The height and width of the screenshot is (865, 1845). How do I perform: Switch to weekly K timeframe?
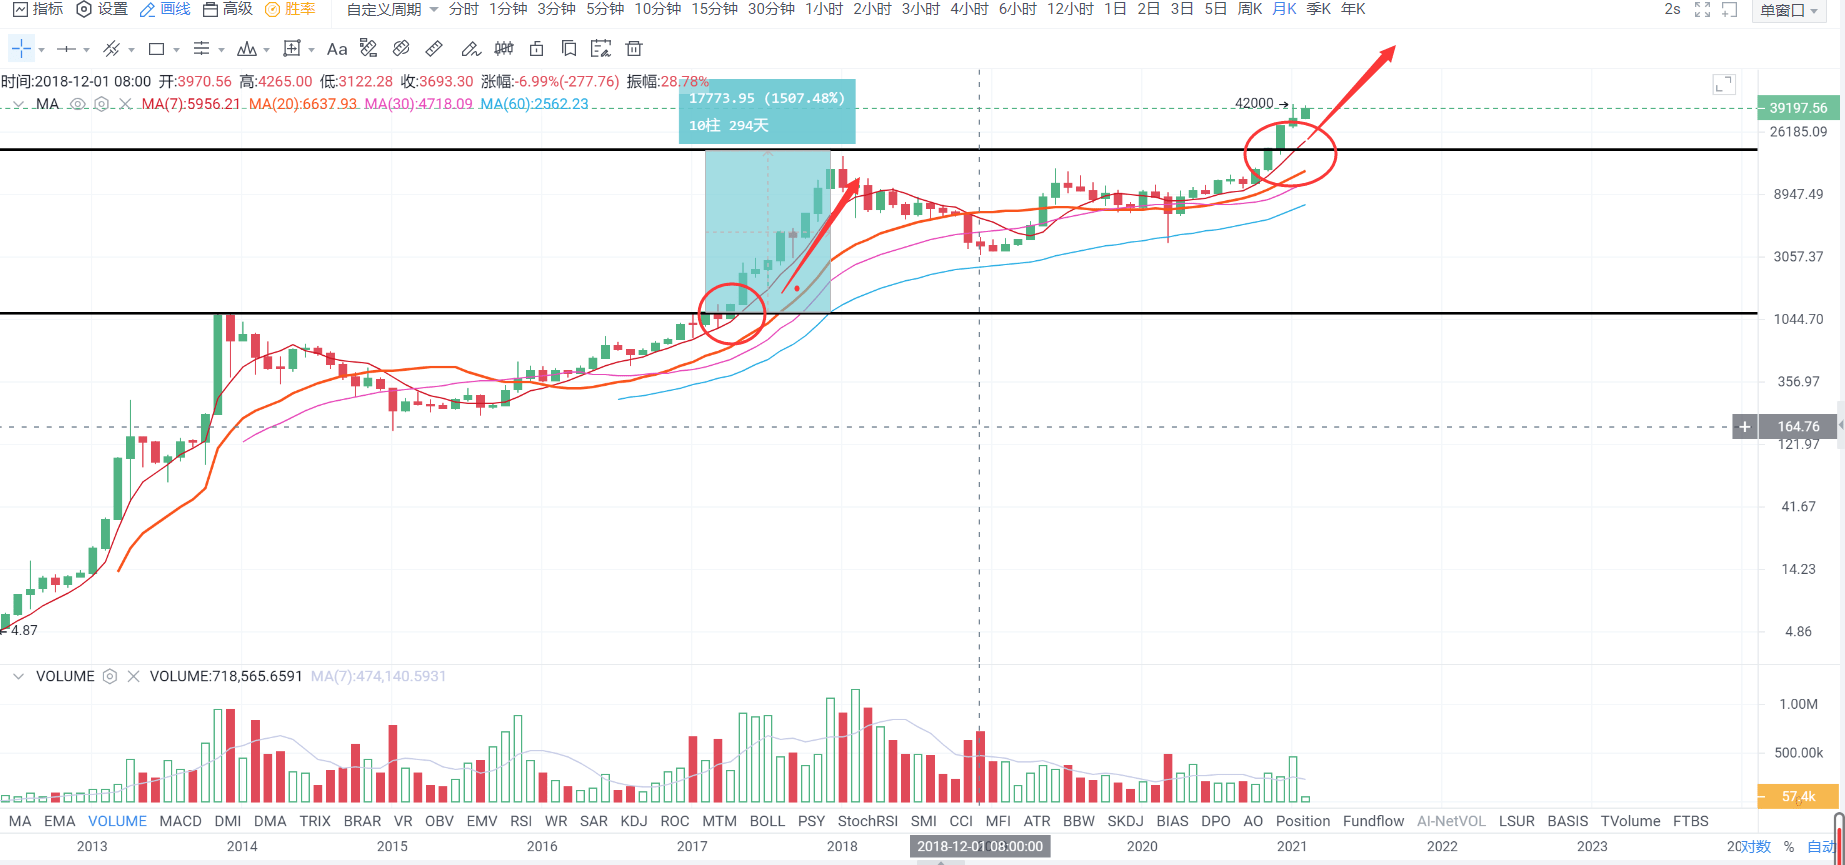[x=1250, y=9]
